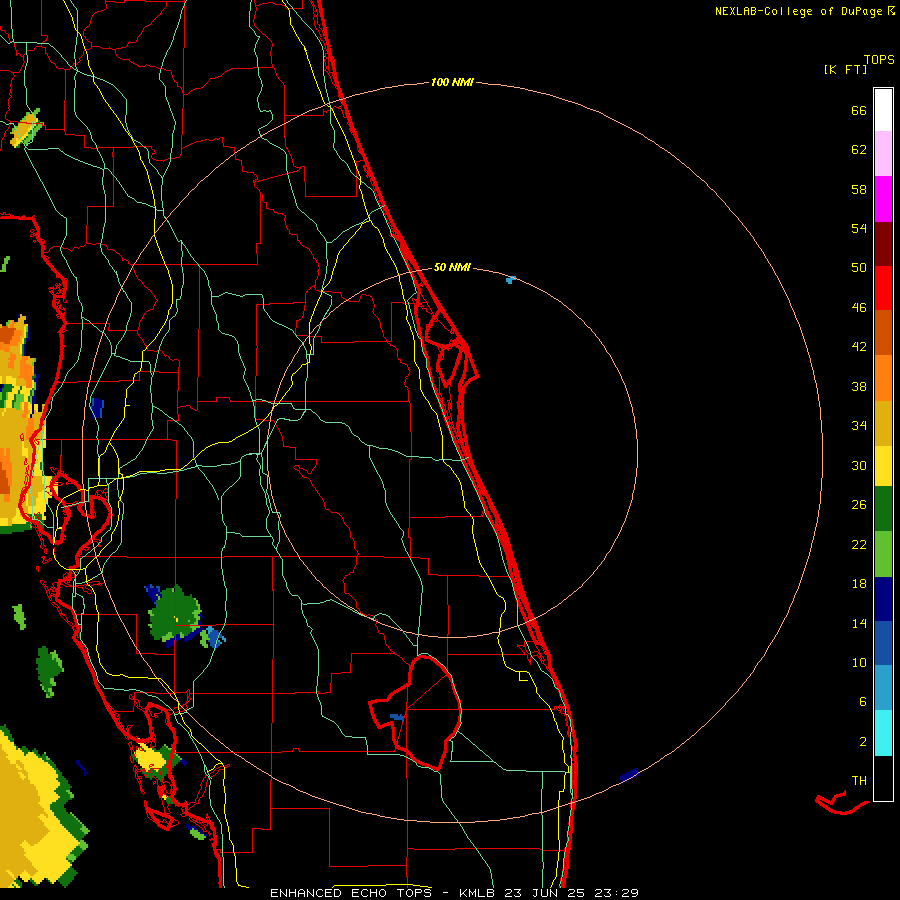Click the black TH band of the legend

click(883, 778)
